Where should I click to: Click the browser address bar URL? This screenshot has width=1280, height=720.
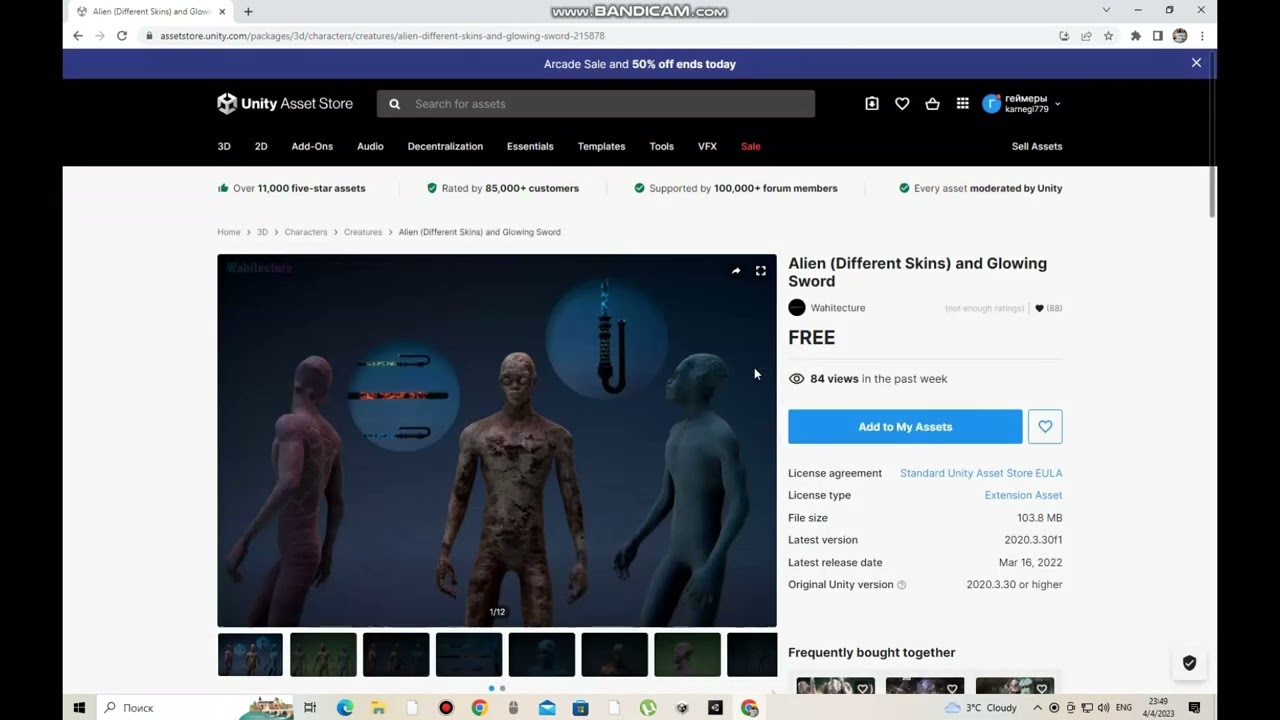click(x=382, y=36)
